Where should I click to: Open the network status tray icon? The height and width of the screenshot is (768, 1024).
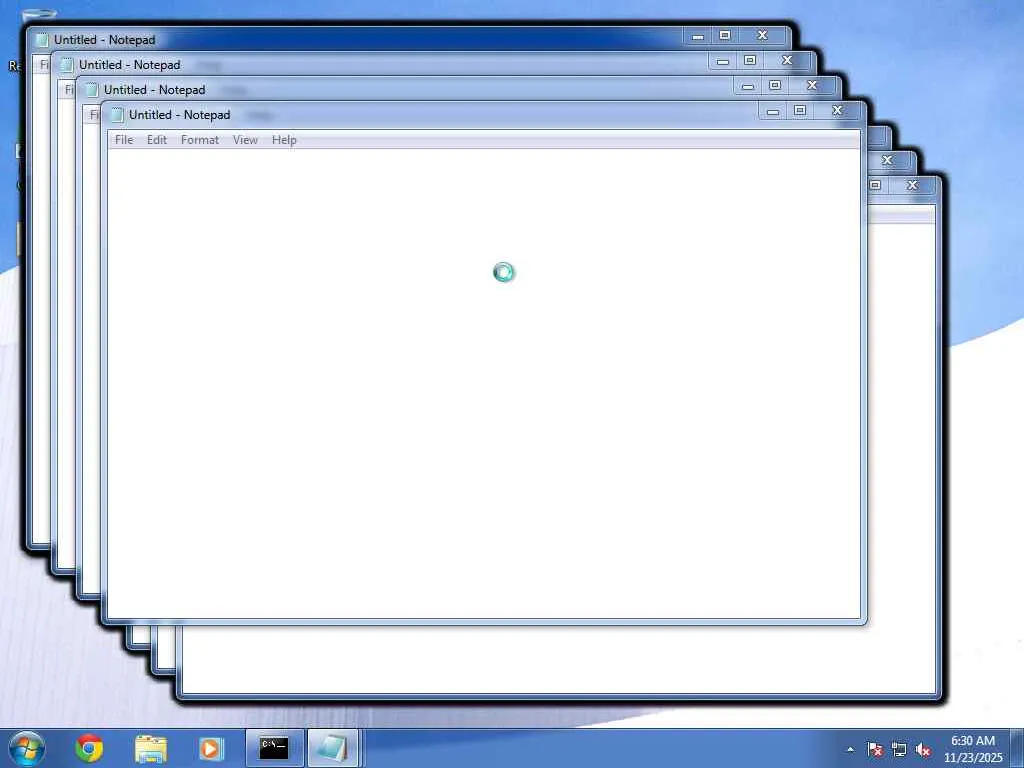[899, 750]
